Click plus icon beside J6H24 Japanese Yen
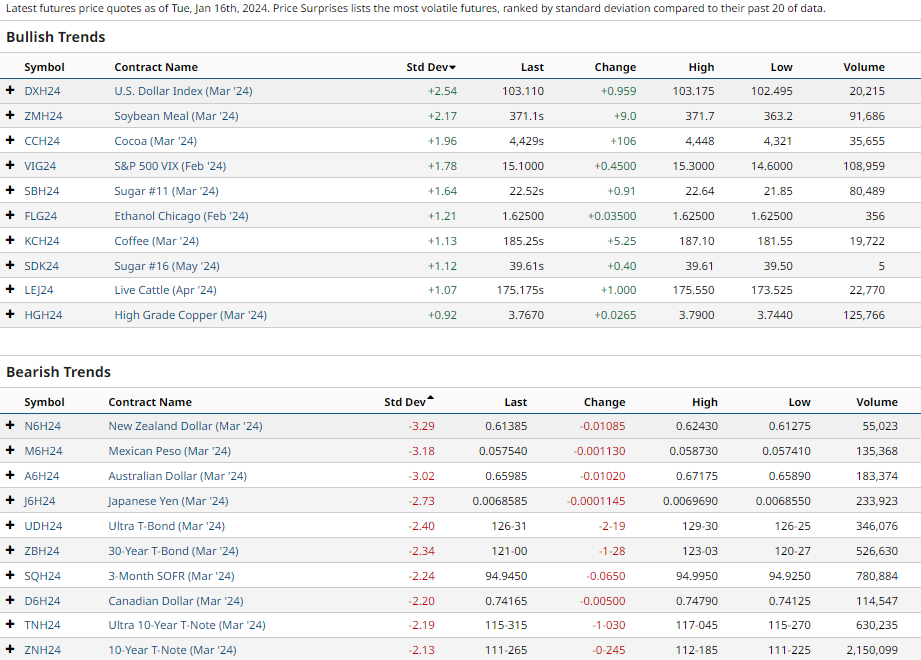Viewport: 921px width, 660px height. 10,501
